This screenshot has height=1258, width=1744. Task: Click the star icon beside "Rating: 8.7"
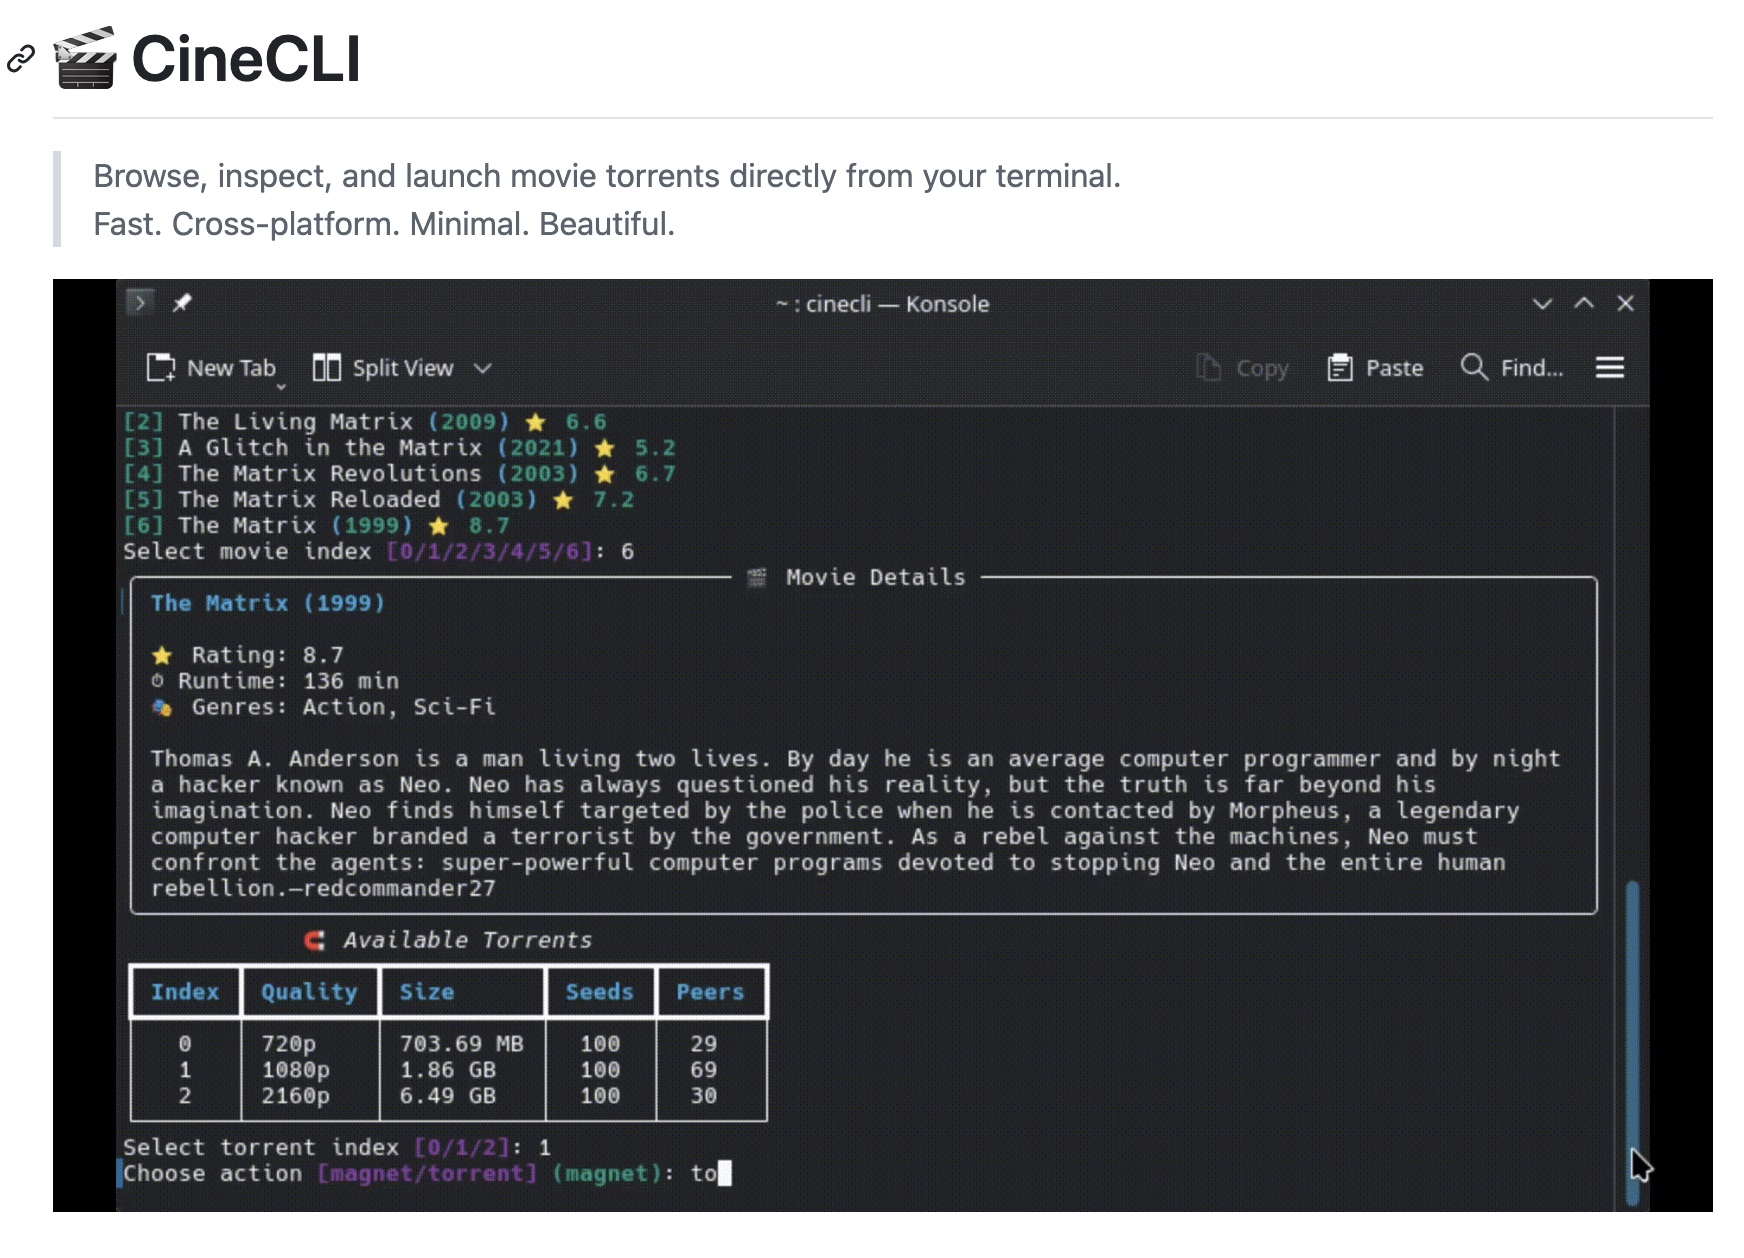(x=162, y=655)
